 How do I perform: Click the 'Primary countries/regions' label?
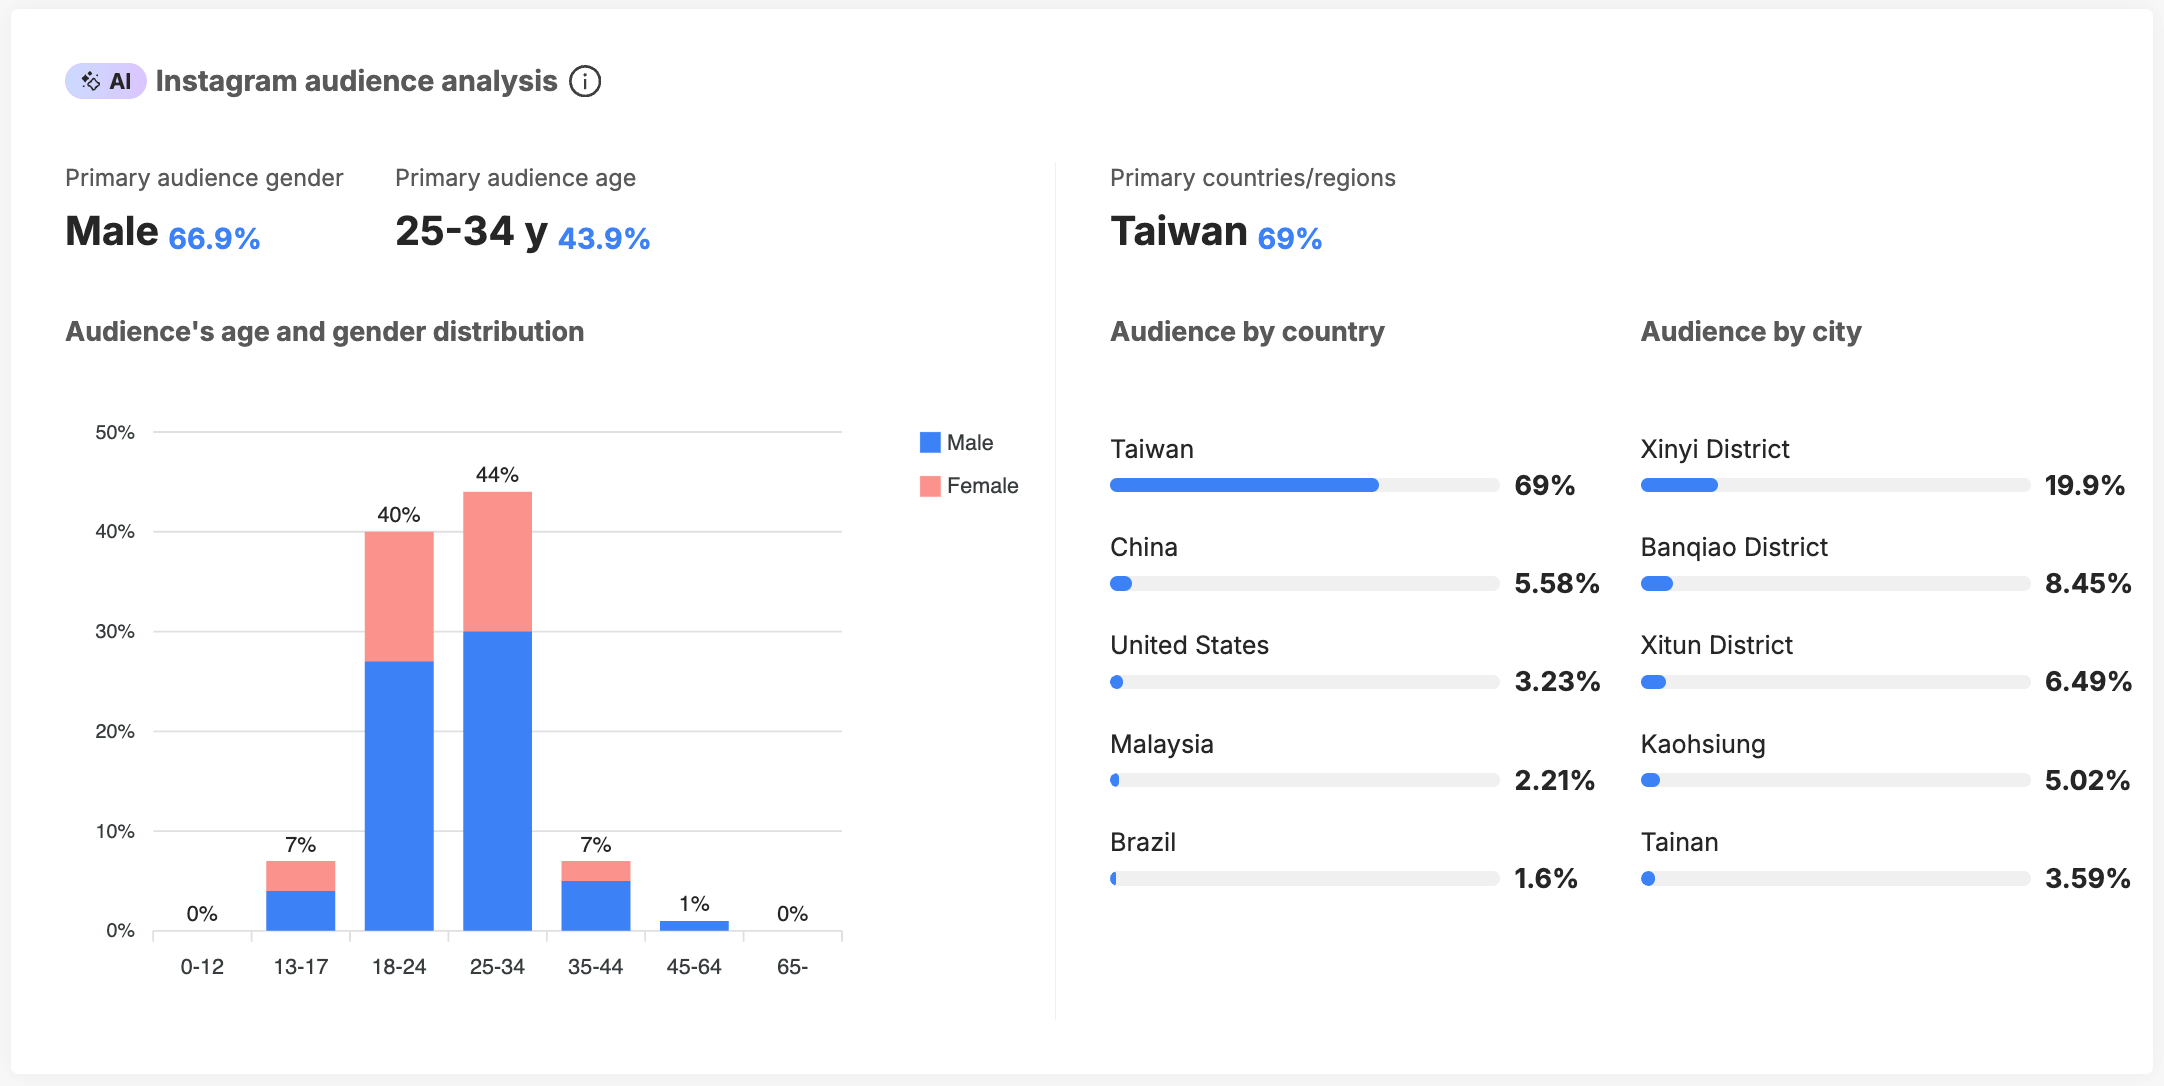(x=1253, y=178)
